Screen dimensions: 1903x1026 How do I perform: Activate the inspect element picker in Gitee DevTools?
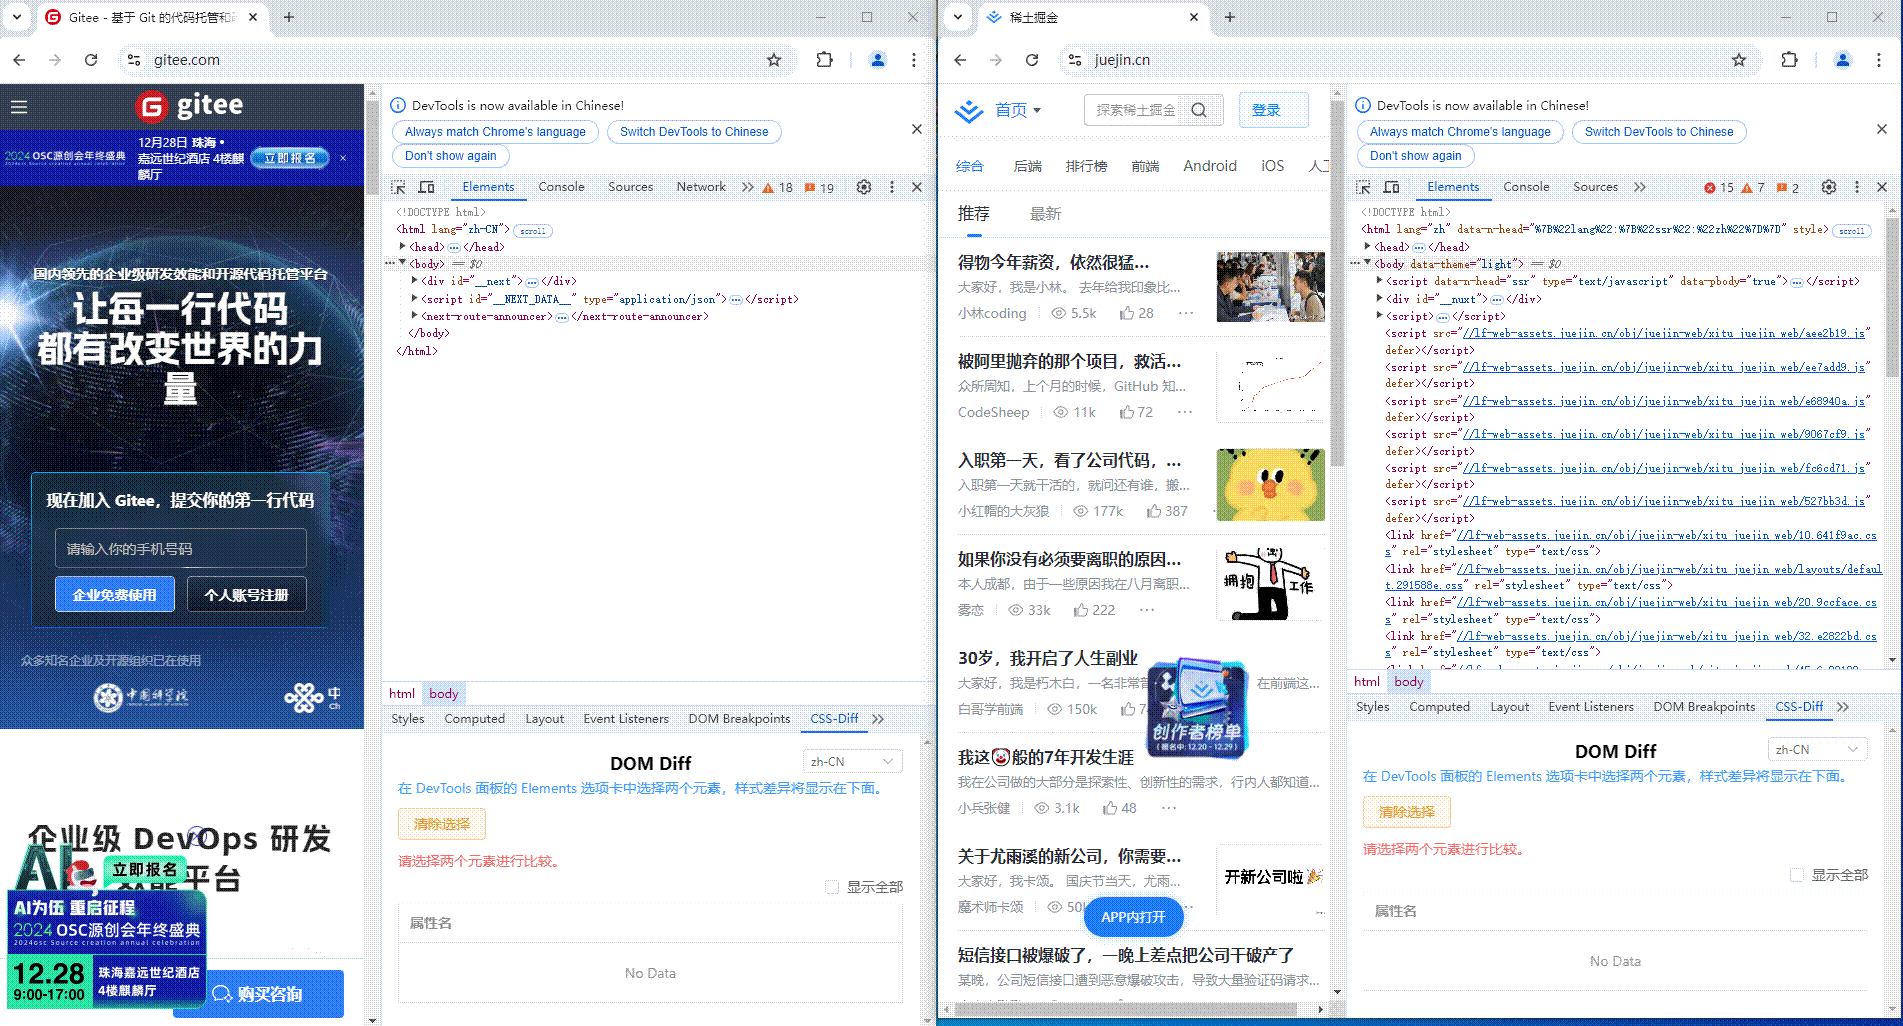point(398,187)
